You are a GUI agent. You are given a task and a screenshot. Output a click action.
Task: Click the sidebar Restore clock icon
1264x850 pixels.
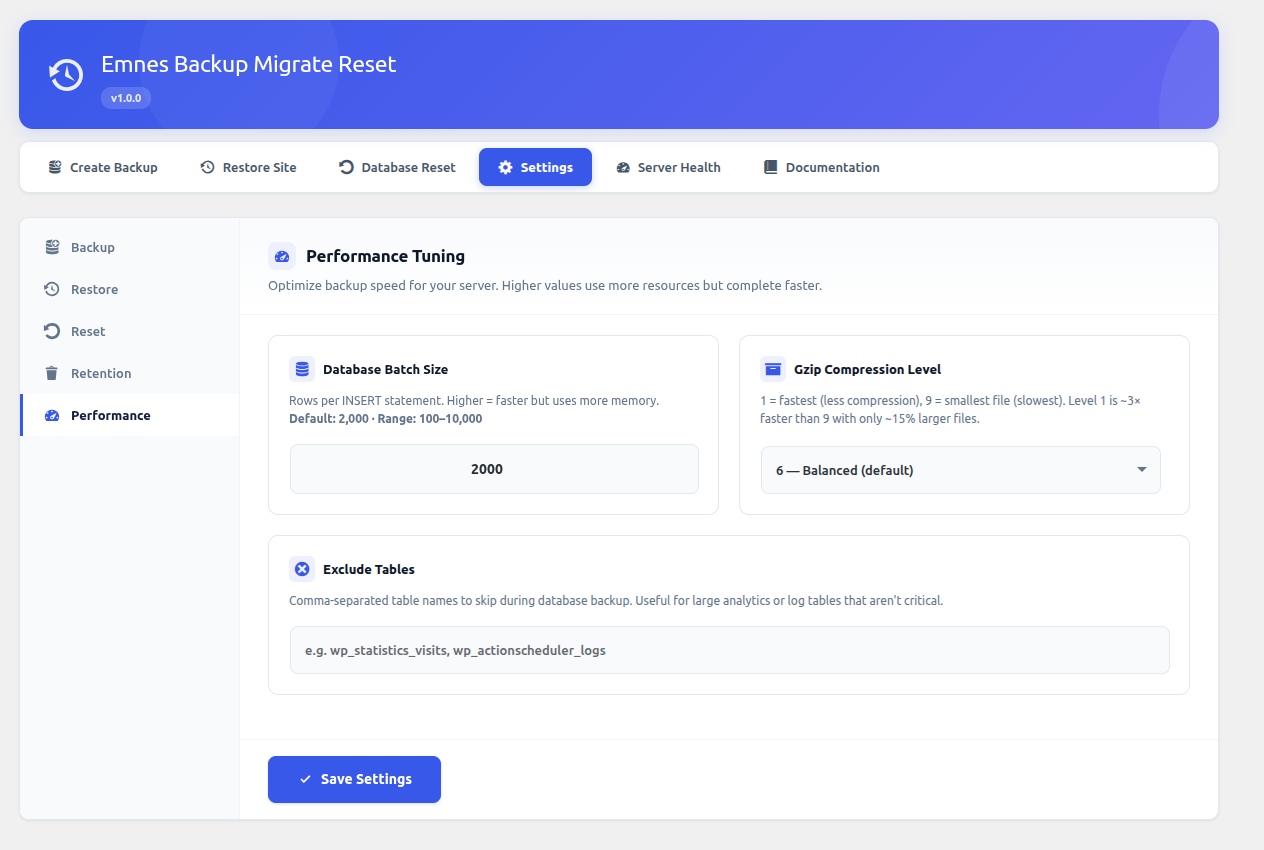[x=52, y=289]
